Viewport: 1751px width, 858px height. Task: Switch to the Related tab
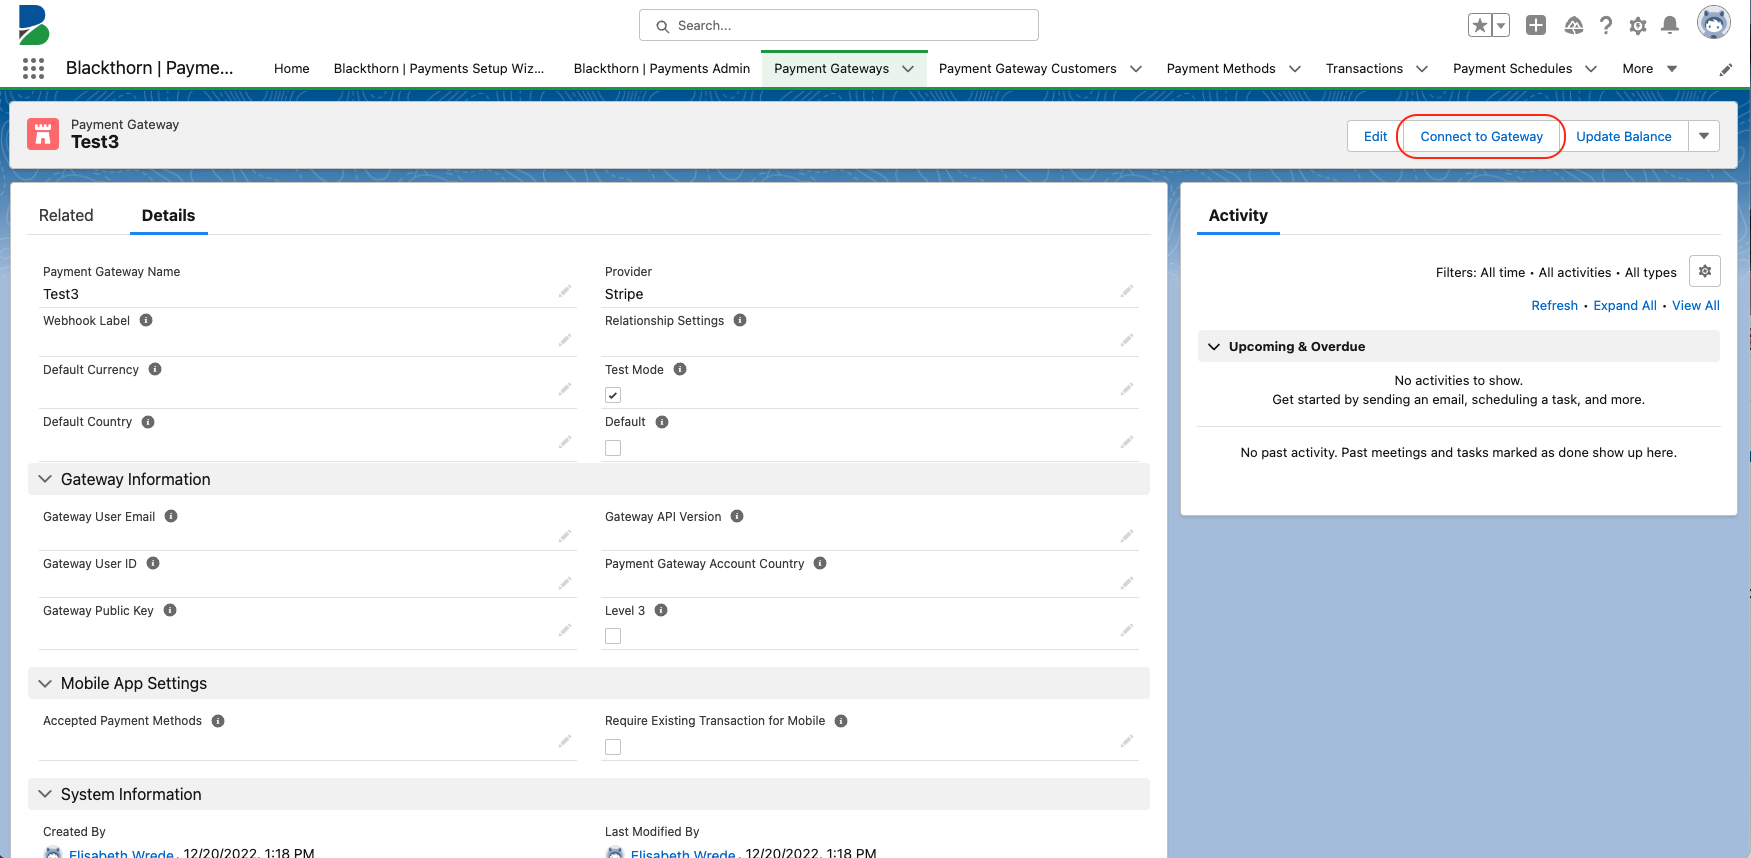(66, 215)
